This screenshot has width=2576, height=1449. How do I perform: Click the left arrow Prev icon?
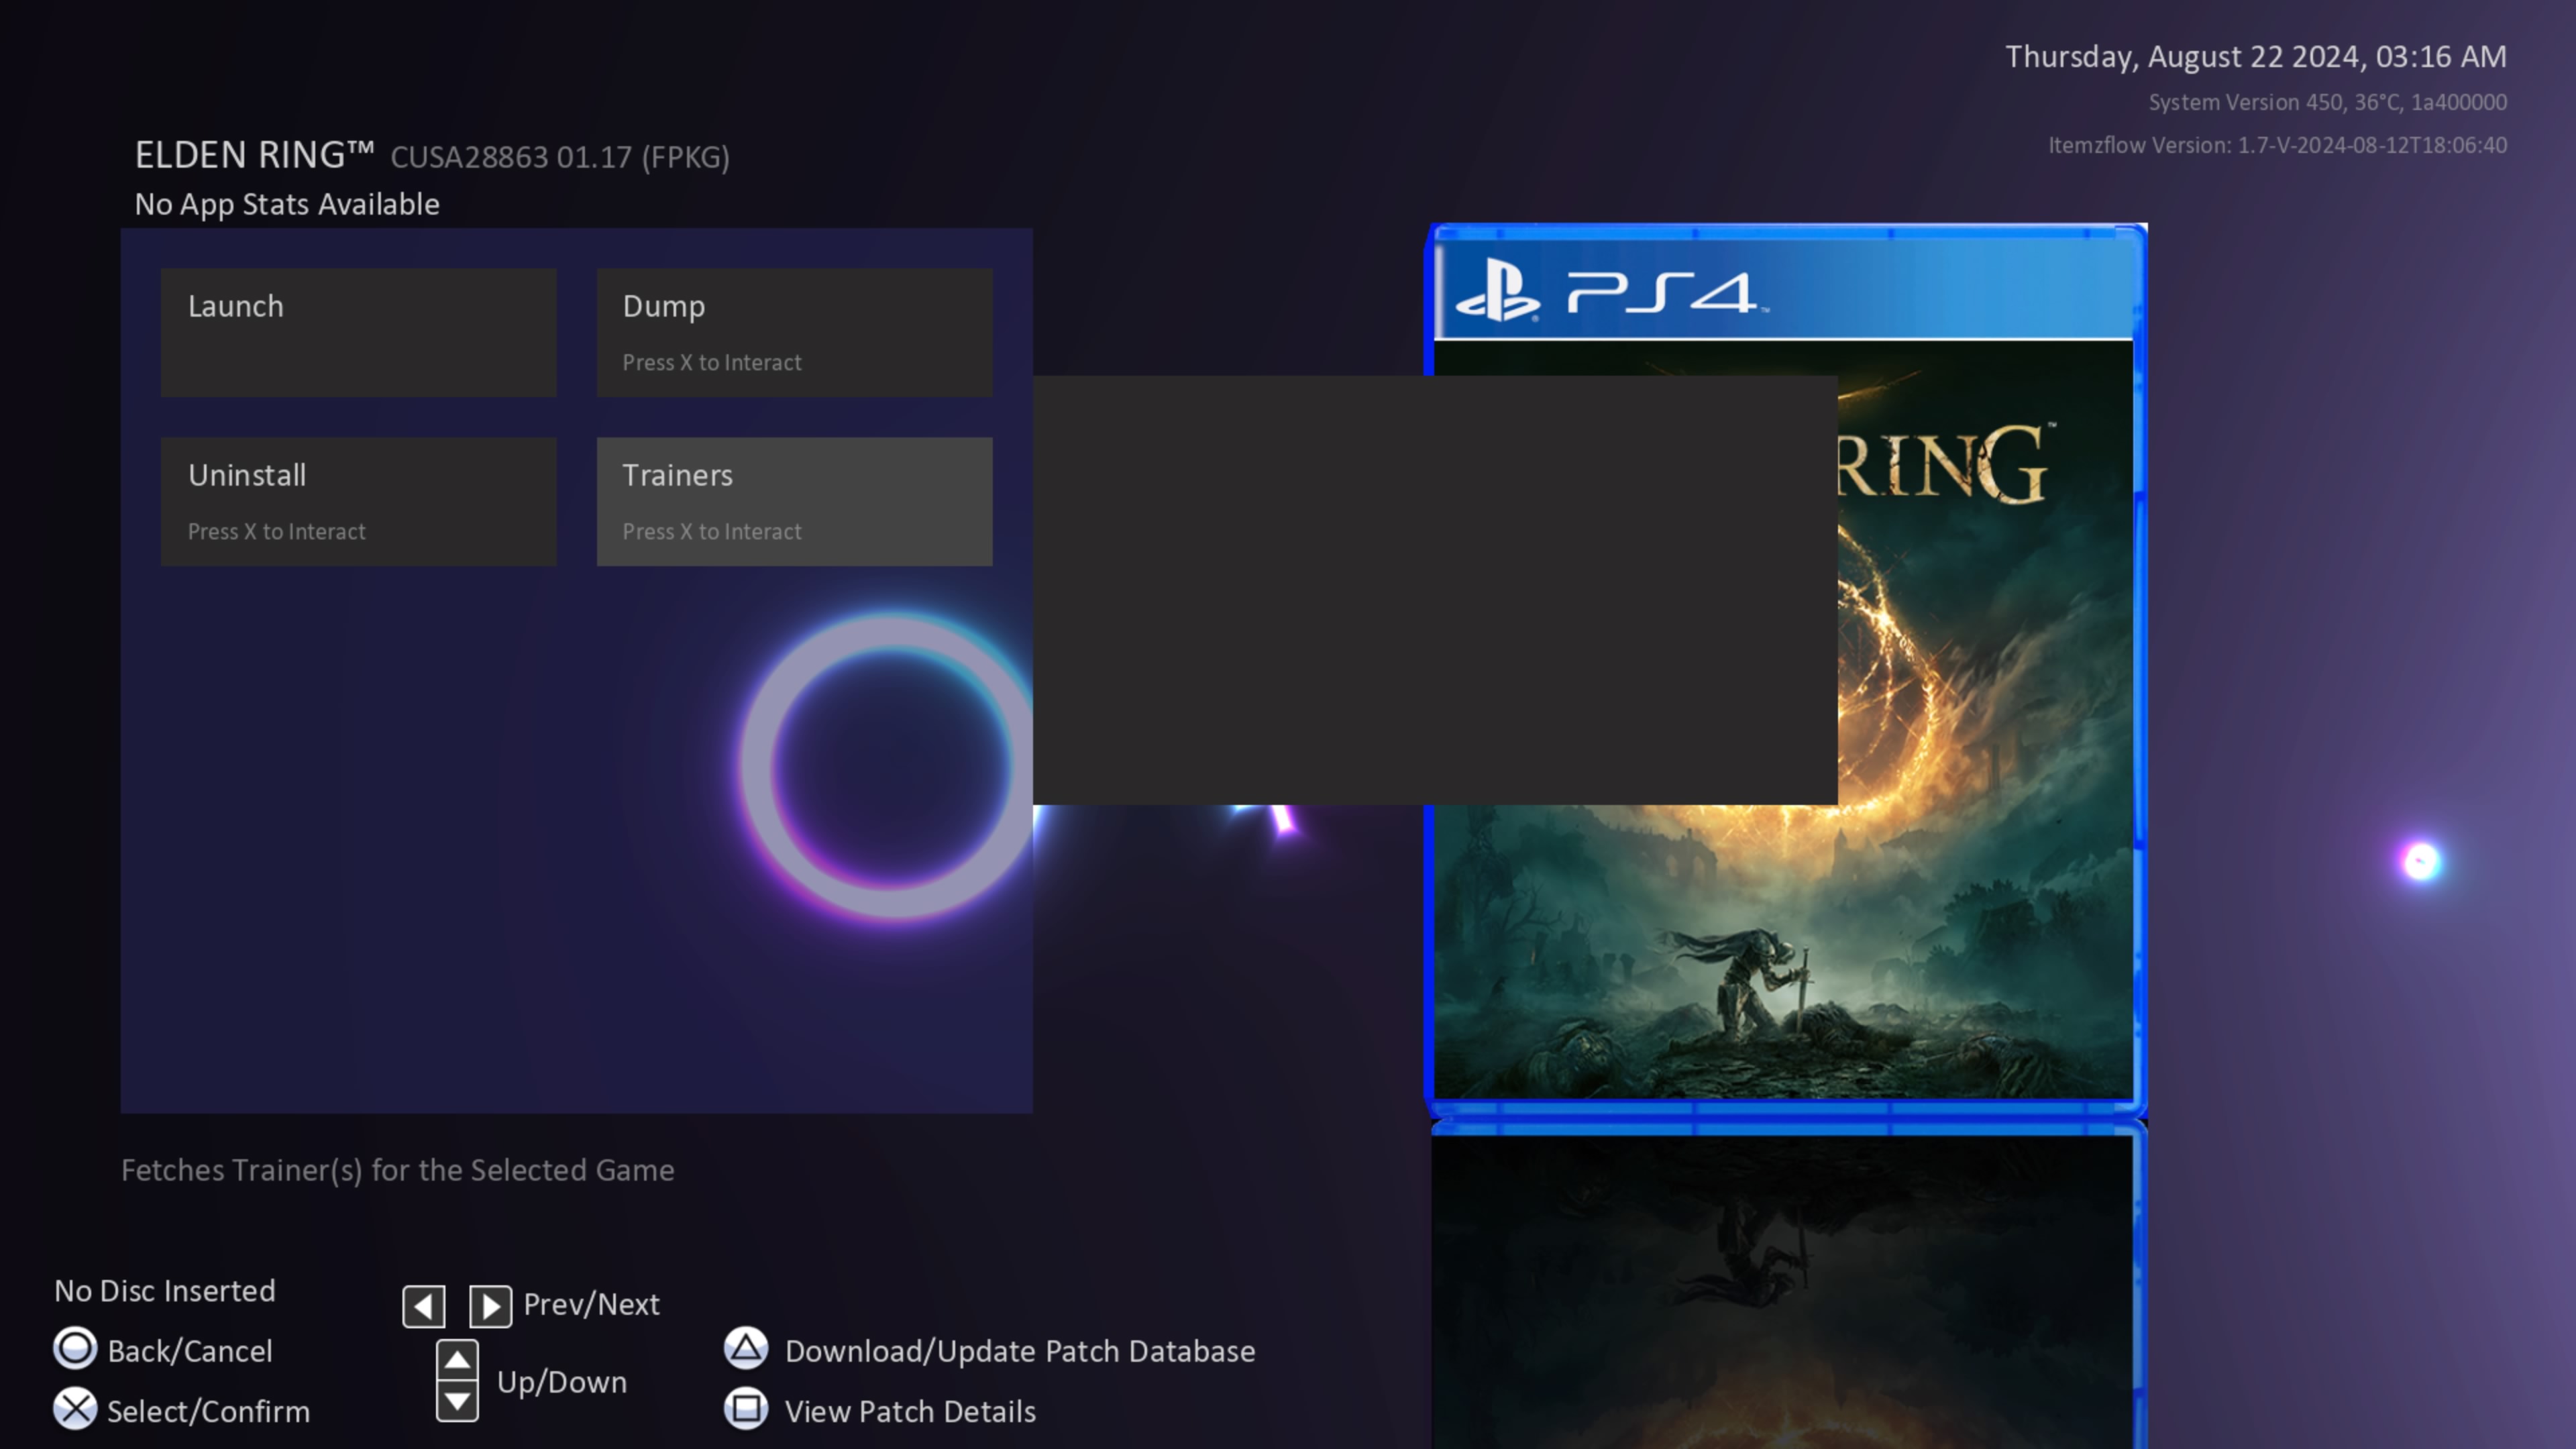click(x=424, y=1306)
